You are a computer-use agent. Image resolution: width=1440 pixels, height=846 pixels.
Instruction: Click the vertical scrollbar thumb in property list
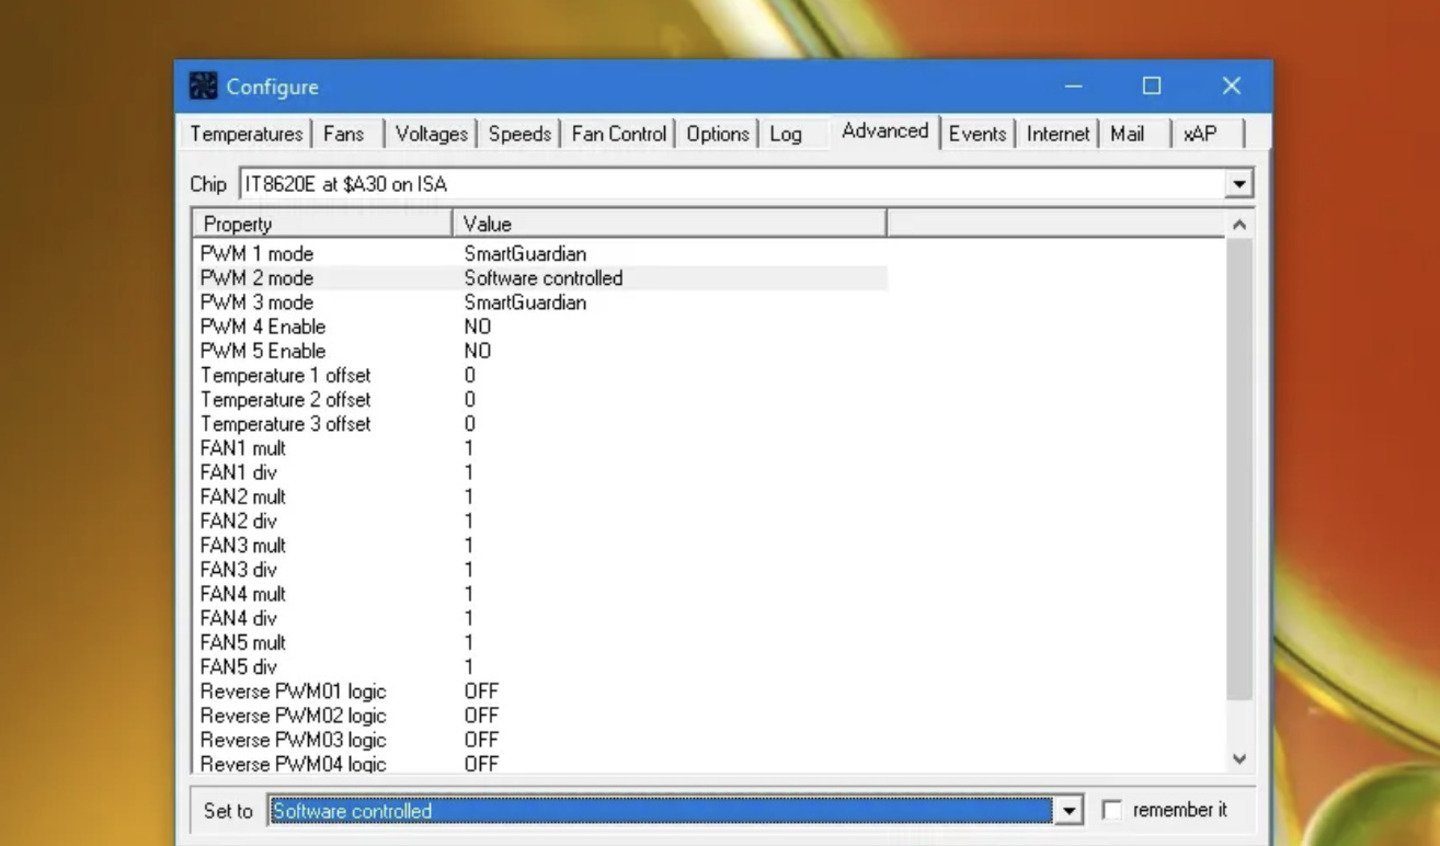click(1239, 469)
